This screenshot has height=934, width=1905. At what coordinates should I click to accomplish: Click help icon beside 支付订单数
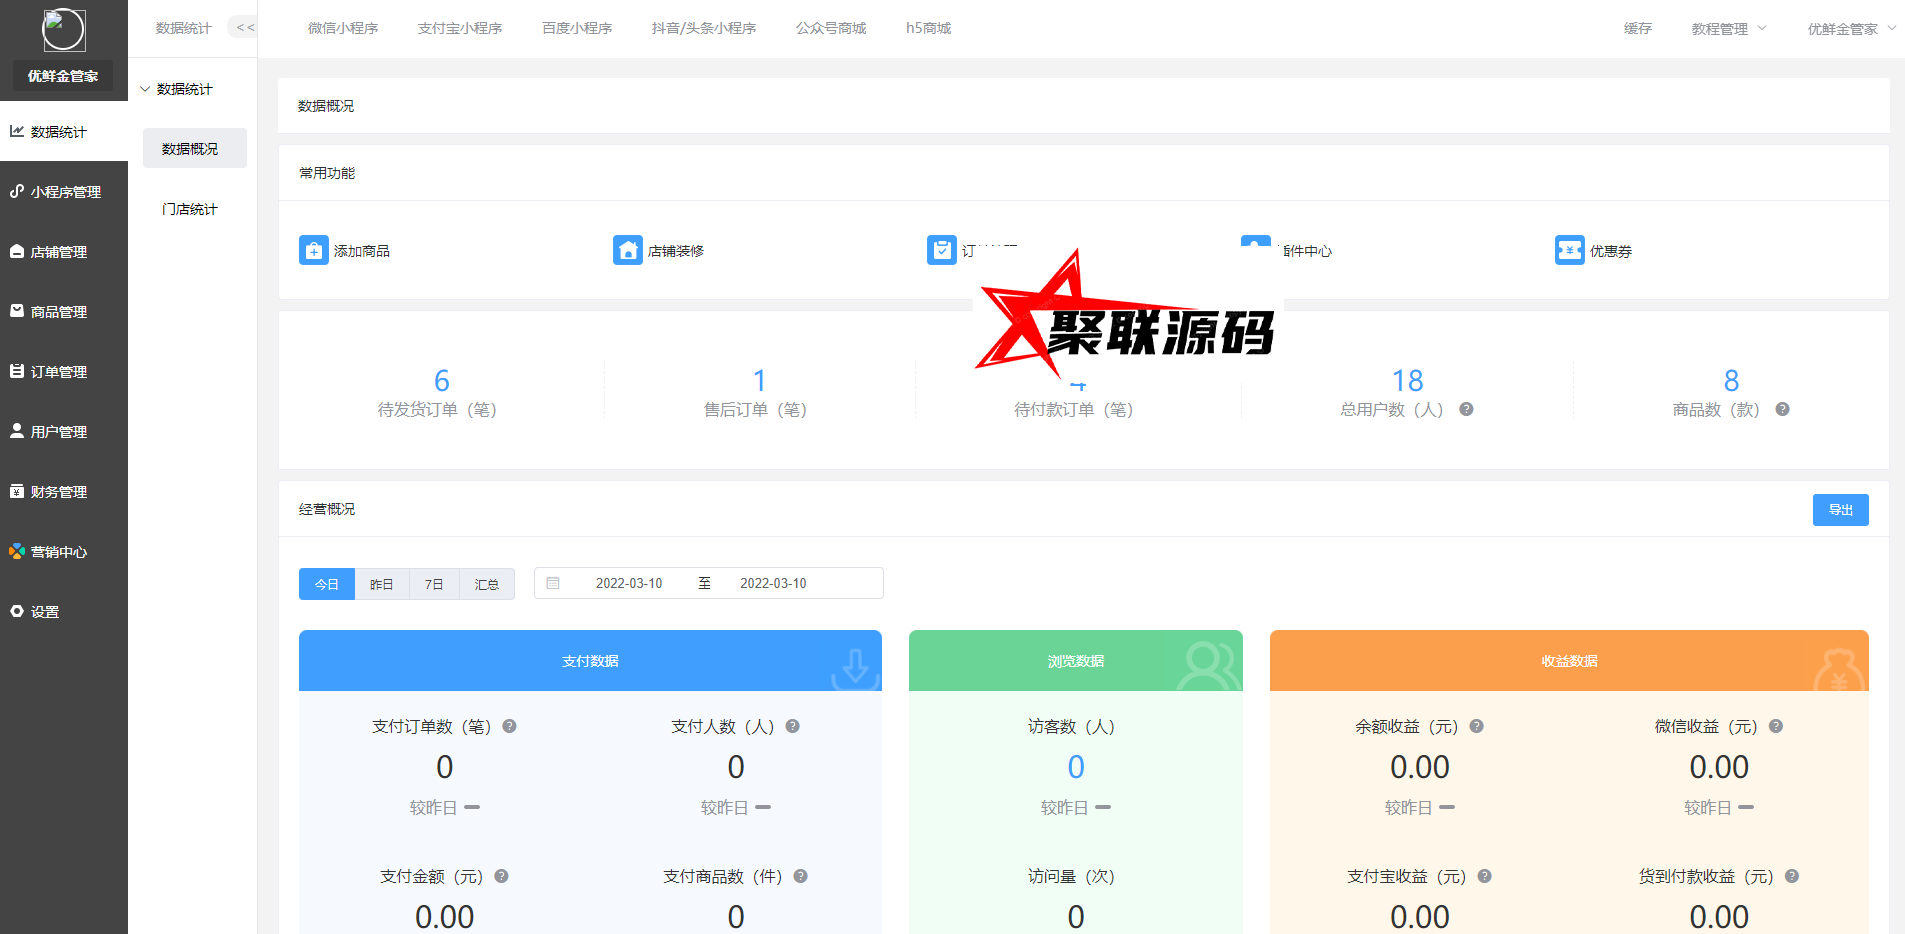coord(509,727)
